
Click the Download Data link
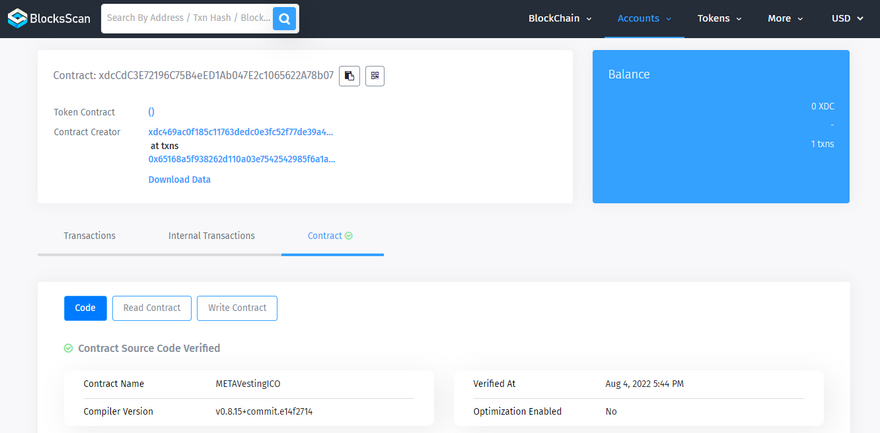pos(179,180)
